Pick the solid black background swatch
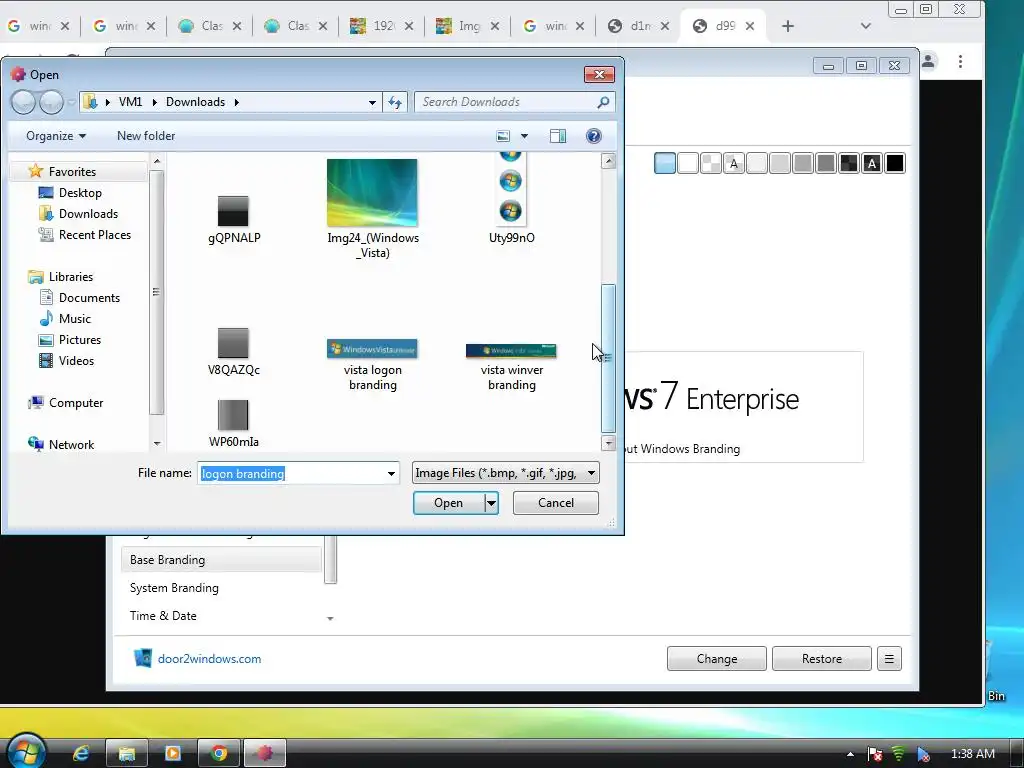The image size is (1024, 768). pos(895,163)
